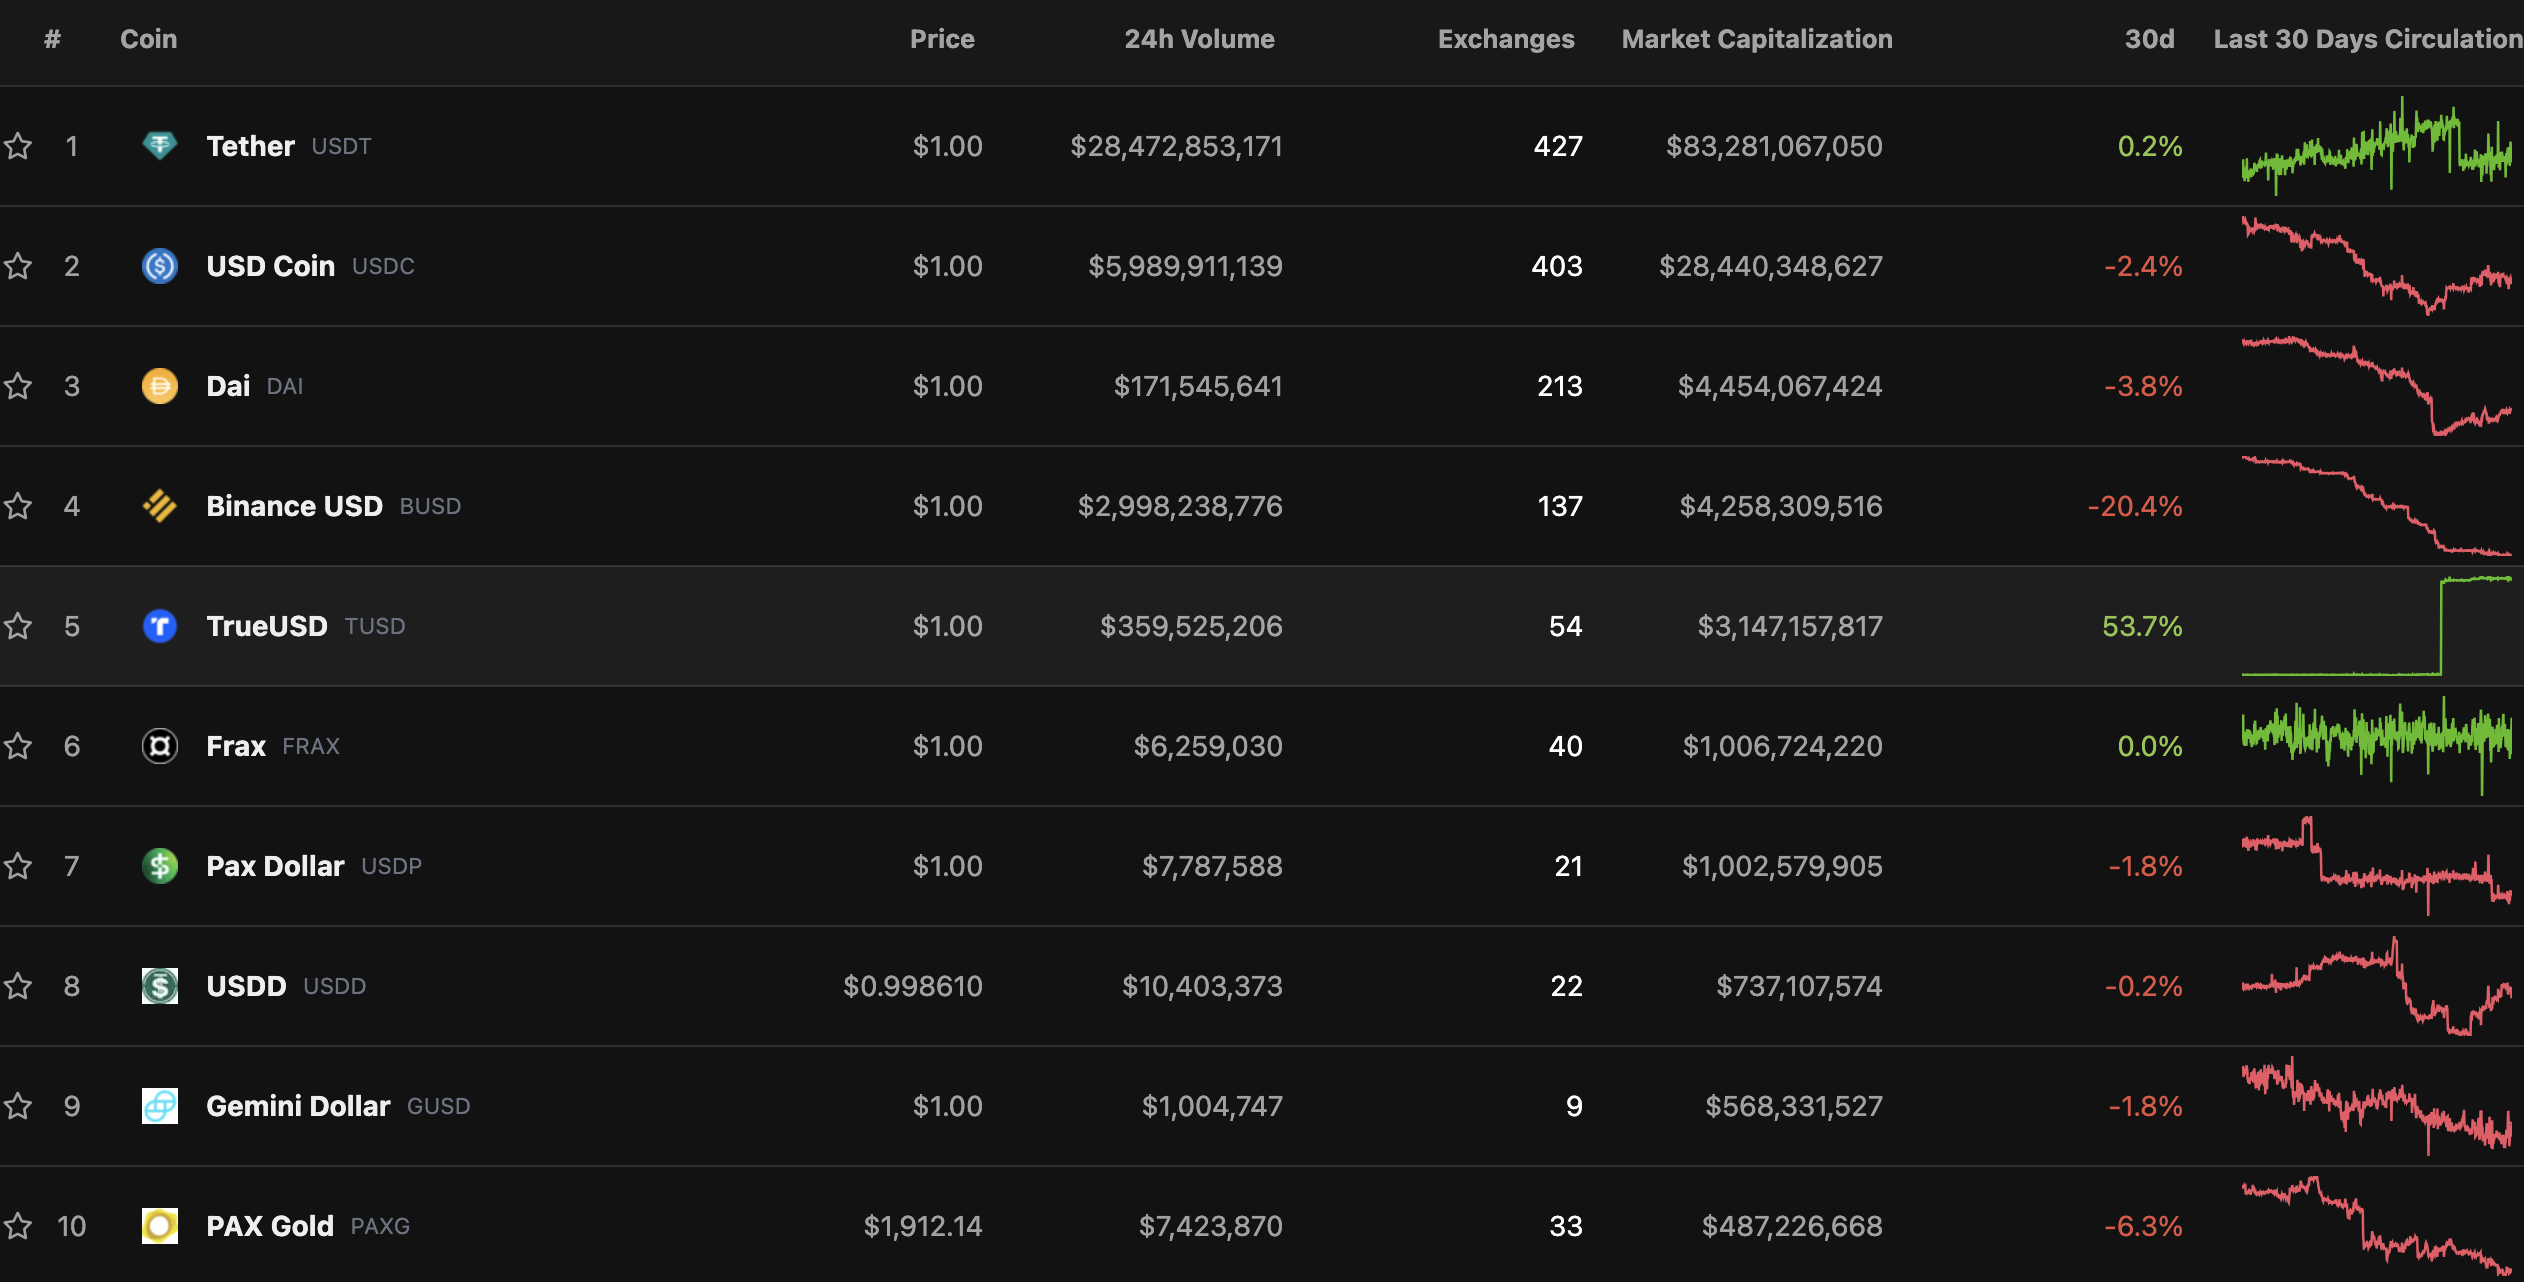Sort by the Market Capitalization column header

(1756, 39)
